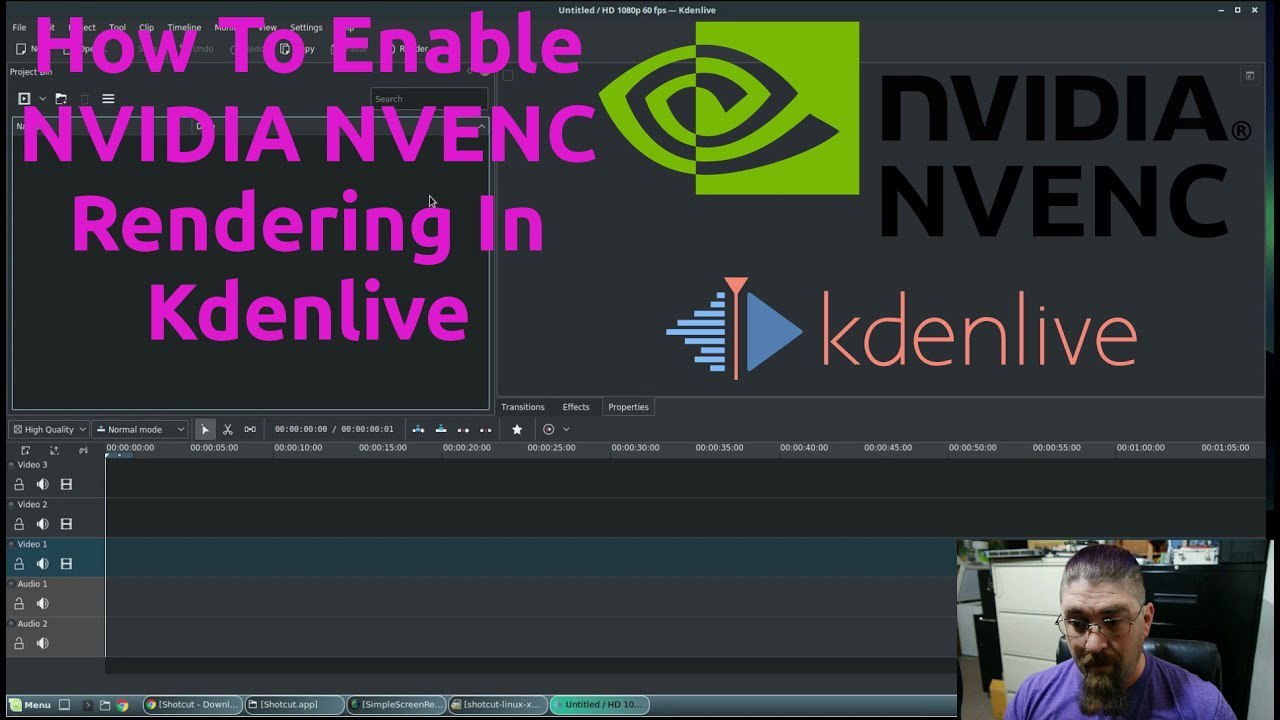The image size is (1280, 720).
Task: Click third icon above Video 3 header
Action: [83, 450]
